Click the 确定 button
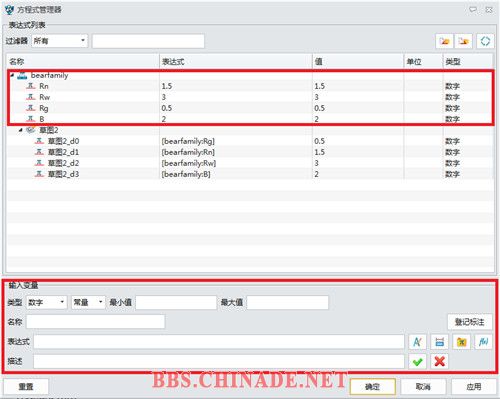The height and width of the screenshot is (399, 500). coord(373,387)
